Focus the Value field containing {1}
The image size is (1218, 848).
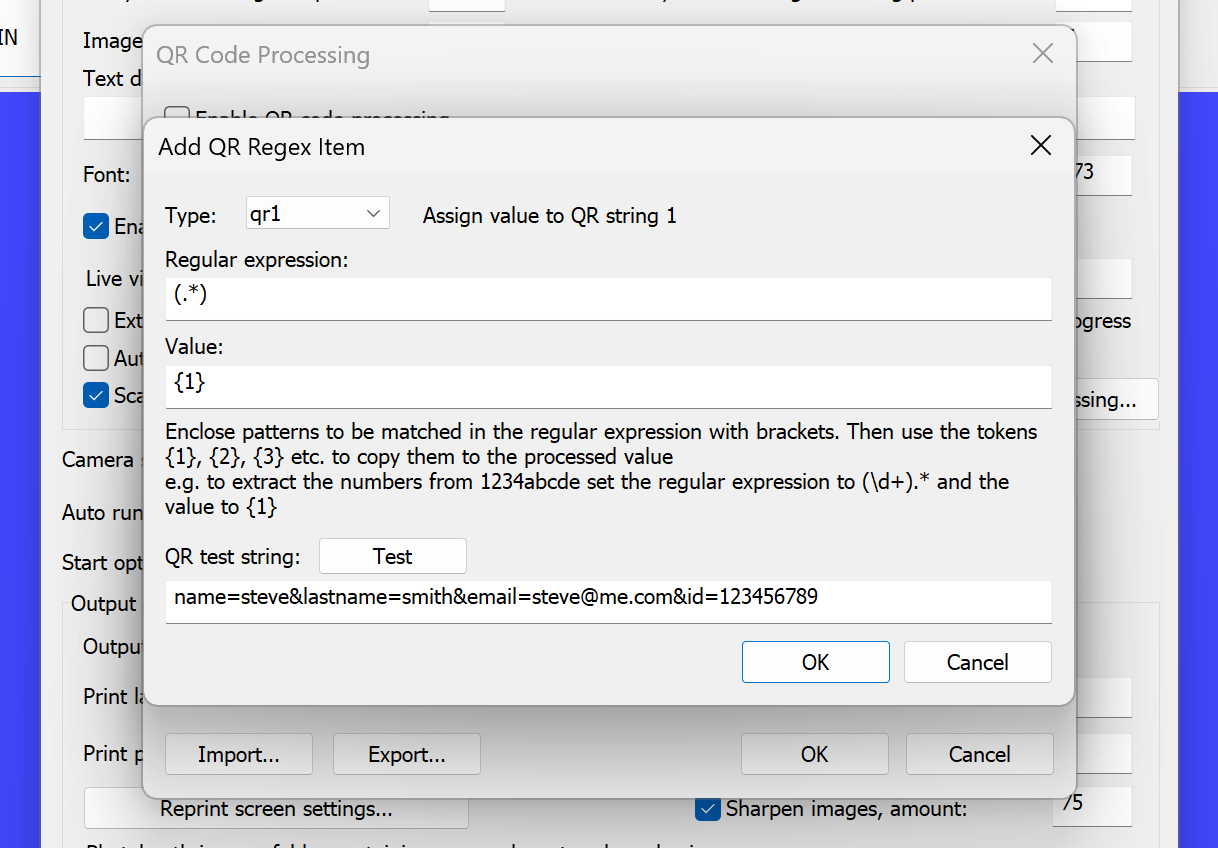(608, 385)
